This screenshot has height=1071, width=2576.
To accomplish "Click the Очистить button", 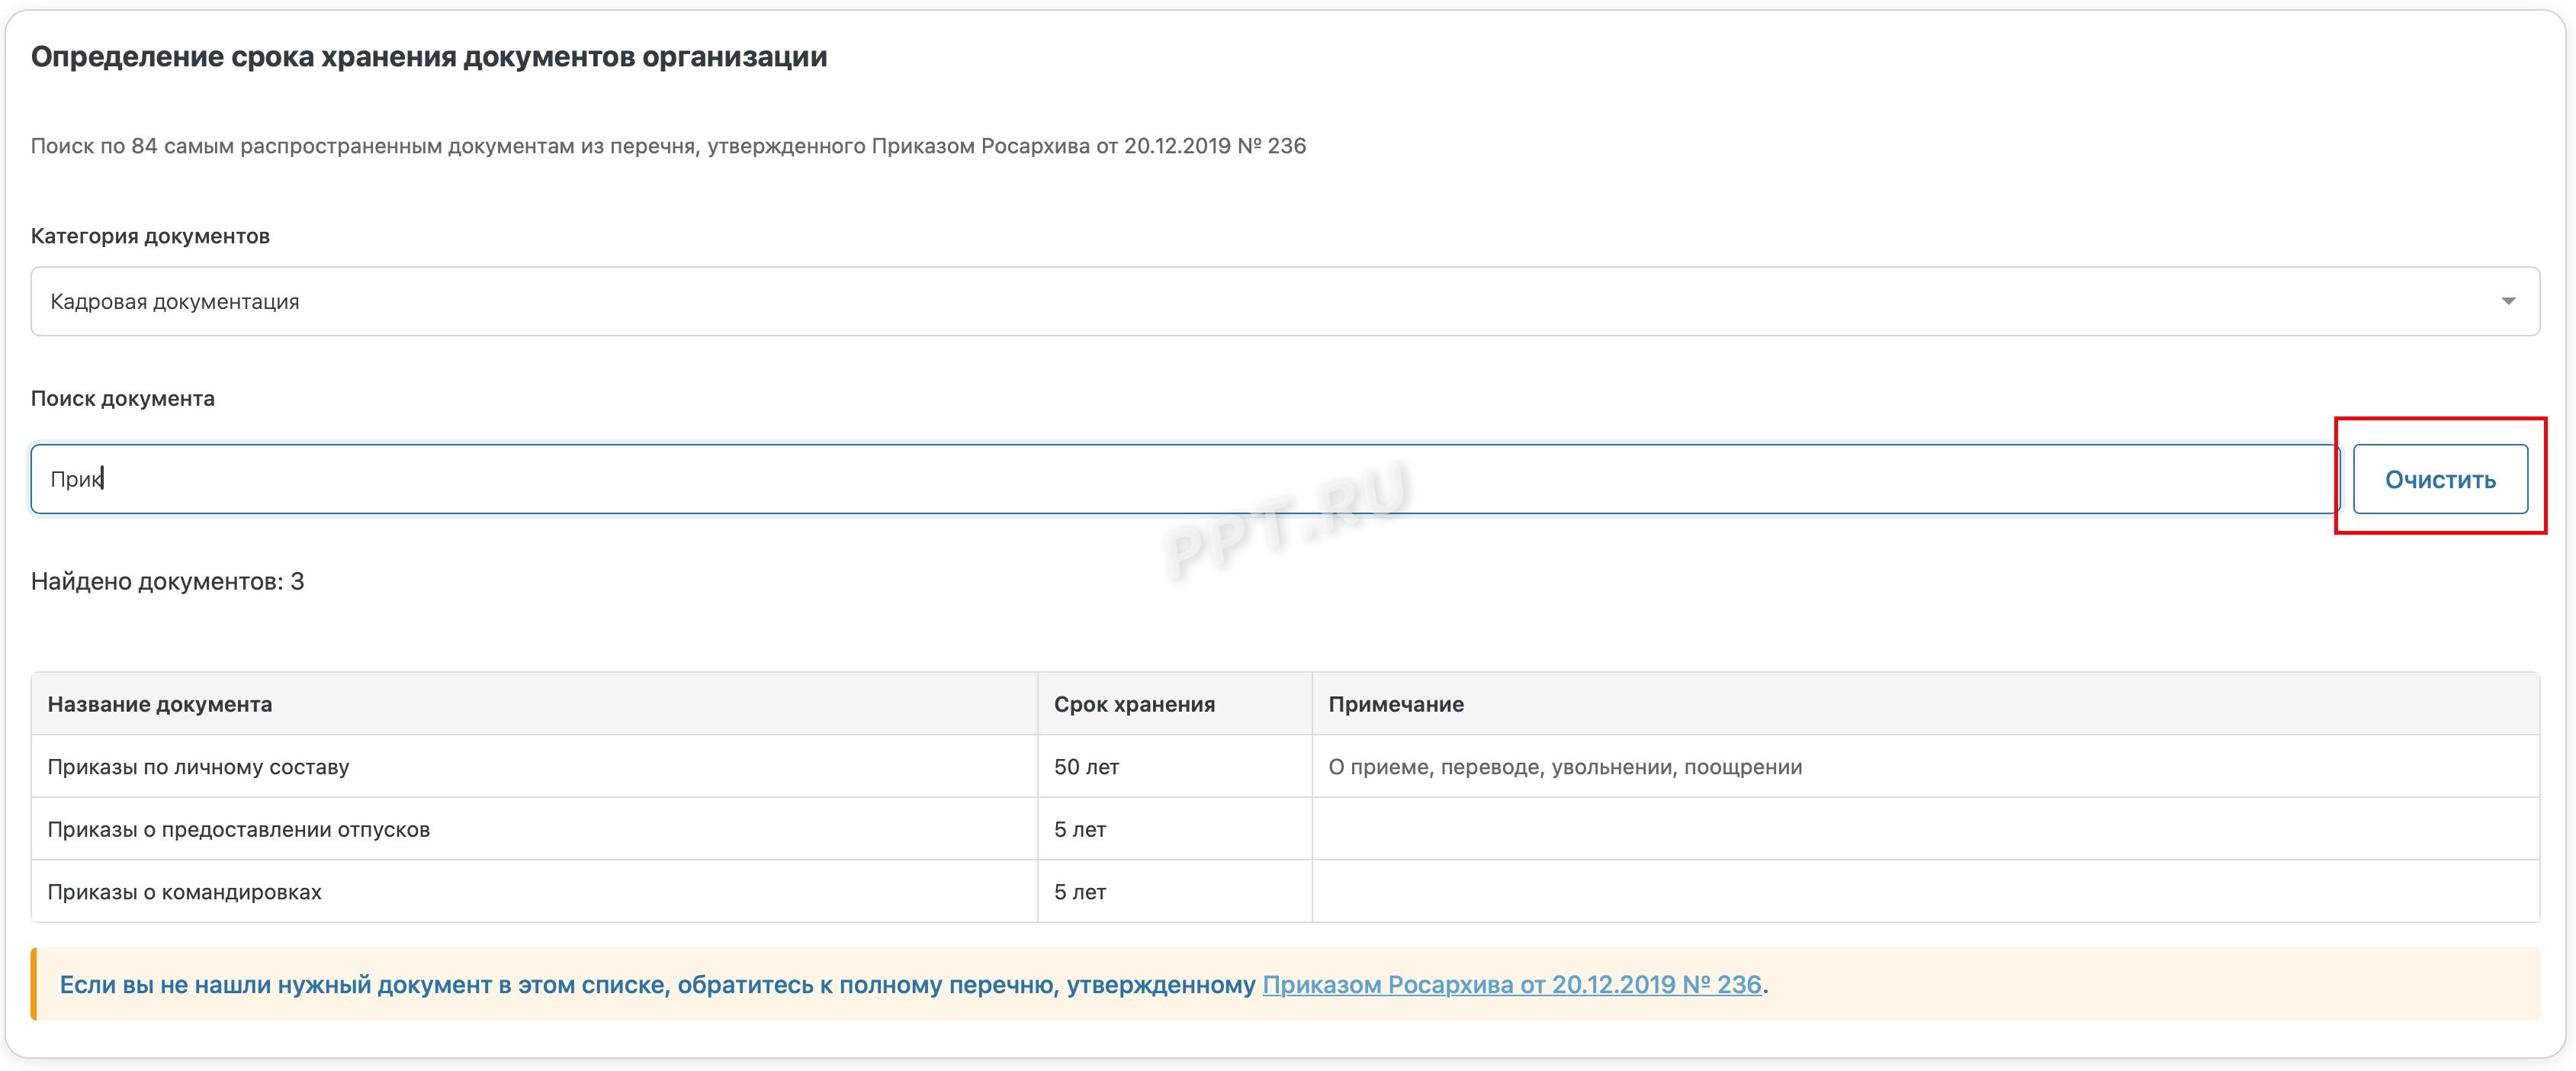I will (2440, 479).
